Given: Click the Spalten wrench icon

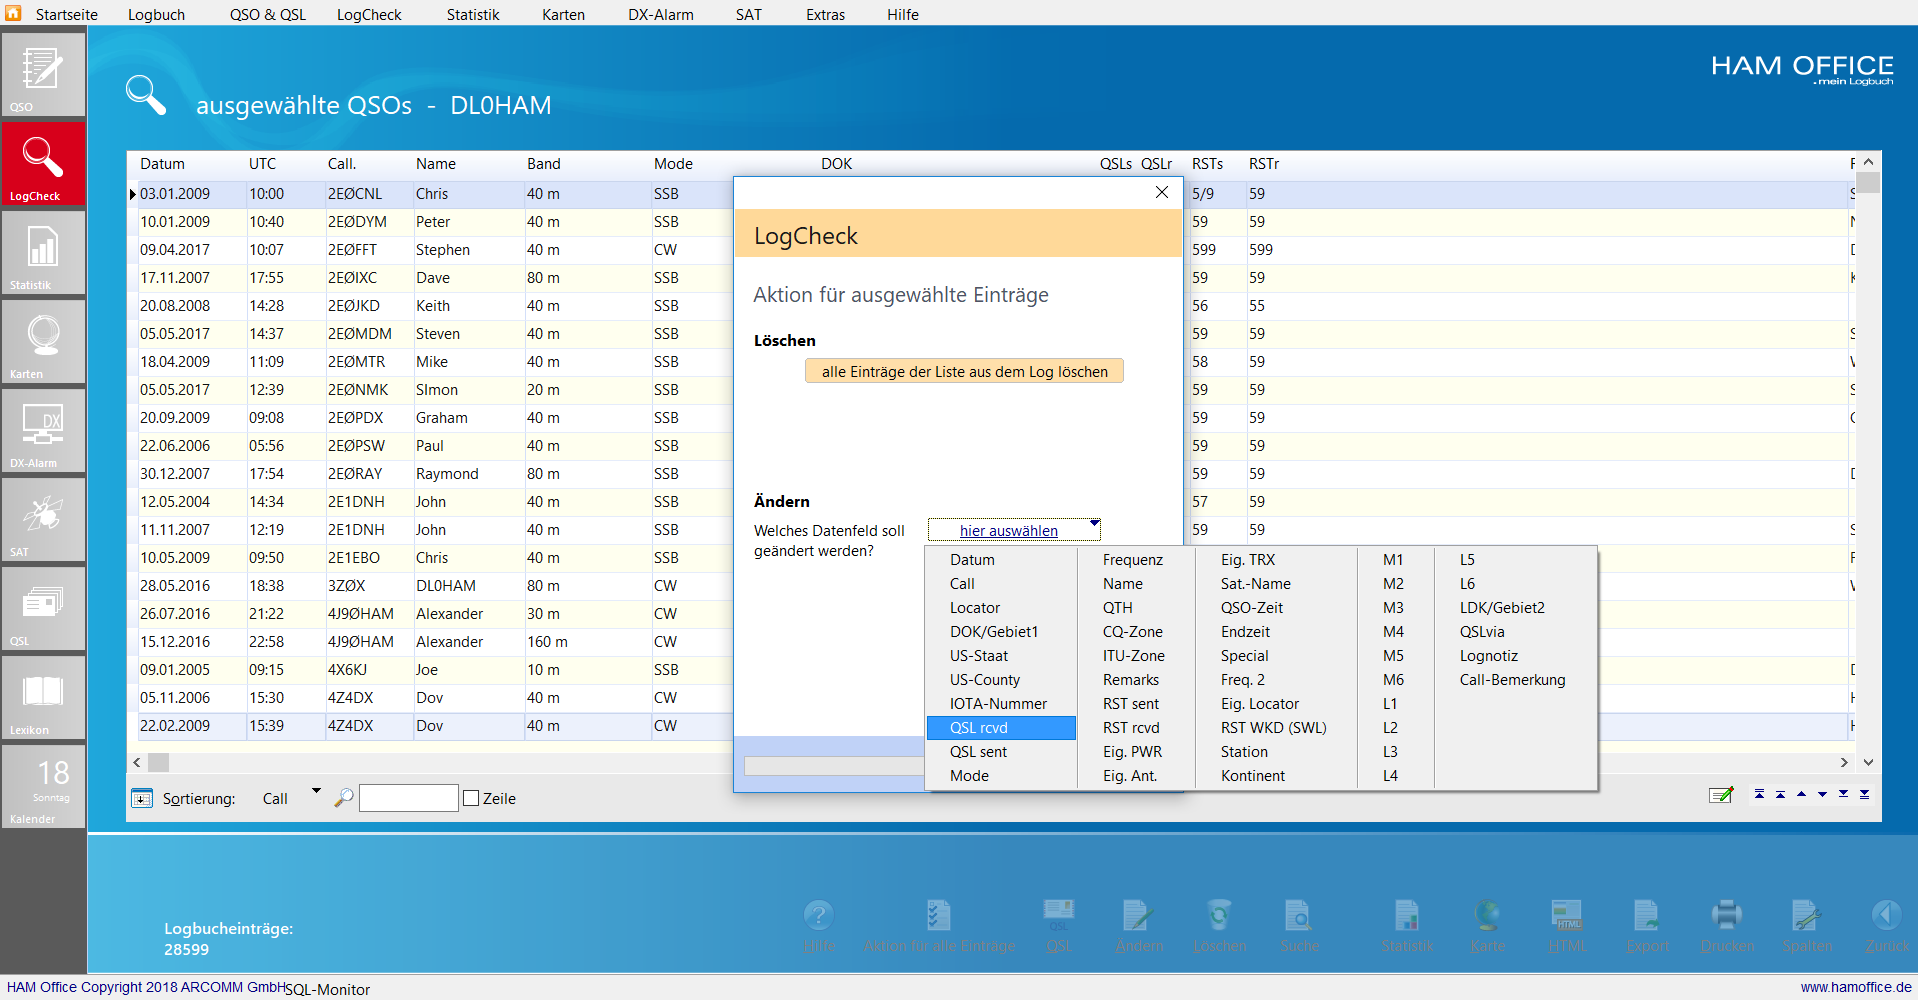Looking at the screenshot, I should (x=1807, y=914).
